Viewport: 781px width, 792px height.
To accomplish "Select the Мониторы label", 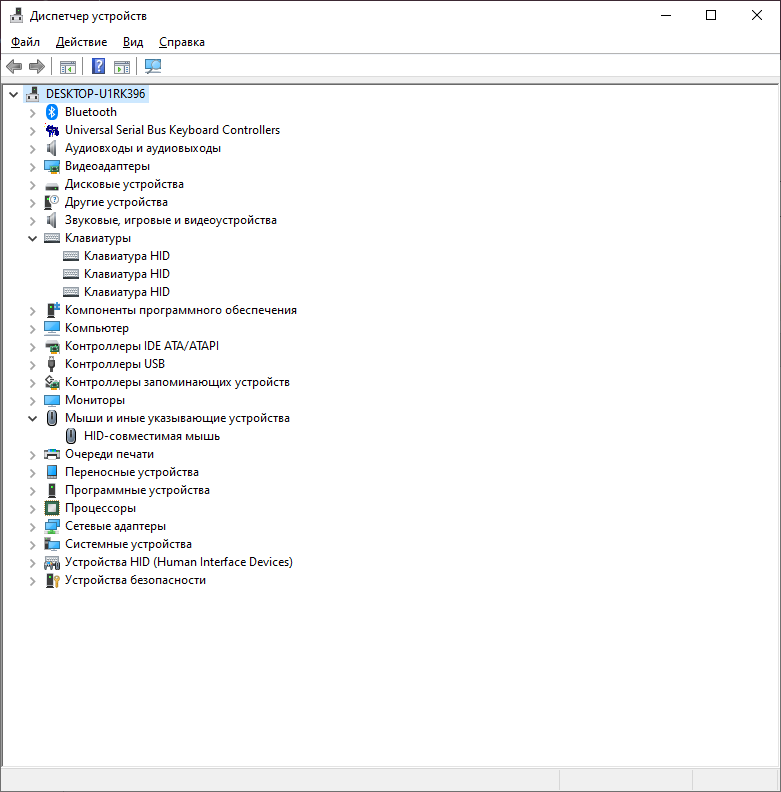I will 95,400.
